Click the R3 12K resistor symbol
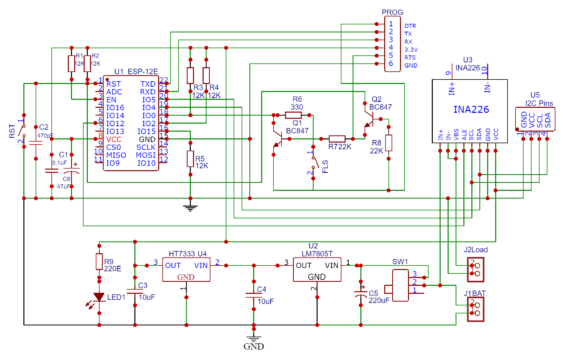563x360 pixels. click(190, 75)
